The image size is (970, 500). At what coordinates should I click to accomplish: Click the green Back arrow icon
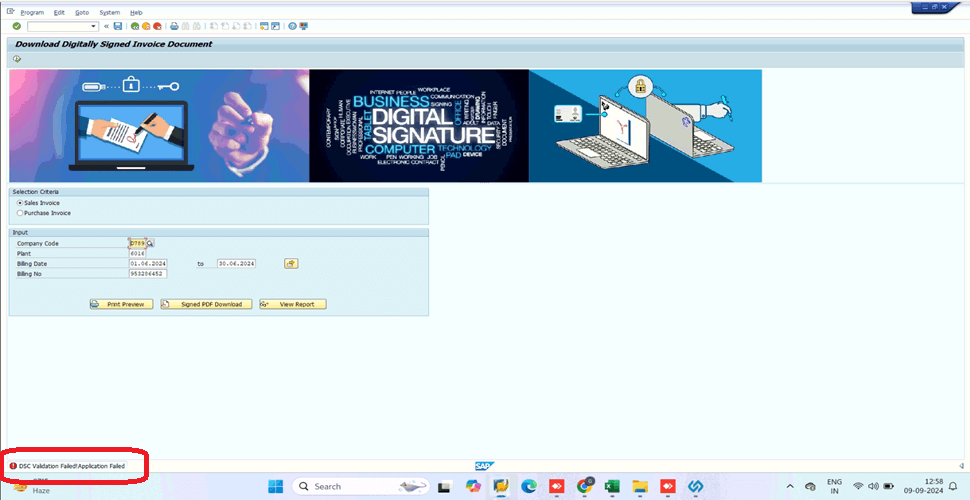pyautogui.click(x=134, y=26)
